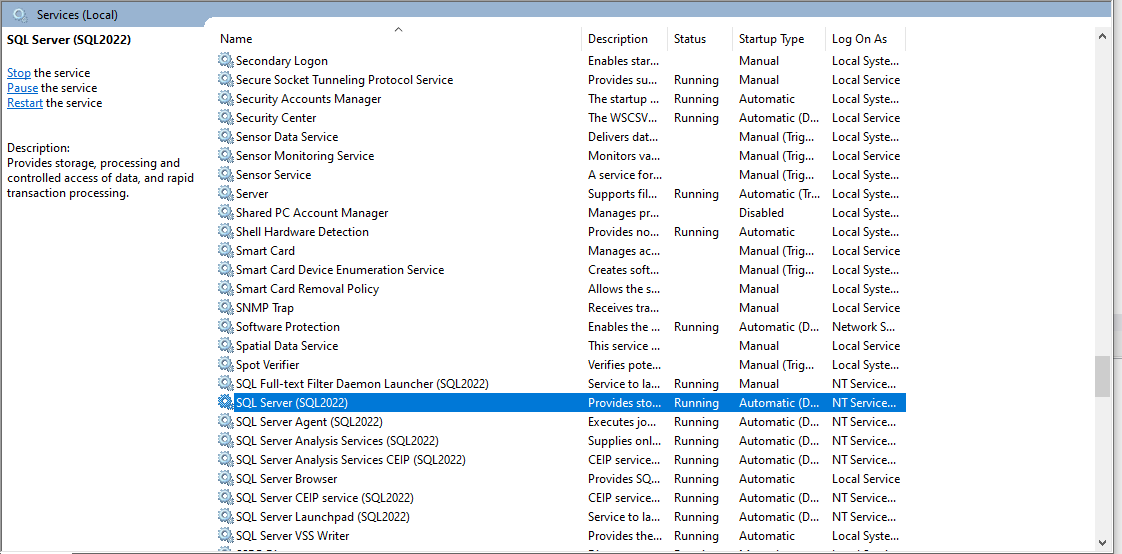
Task: Select the Security Accounts Manager name
Action: [x=308, y=99]
